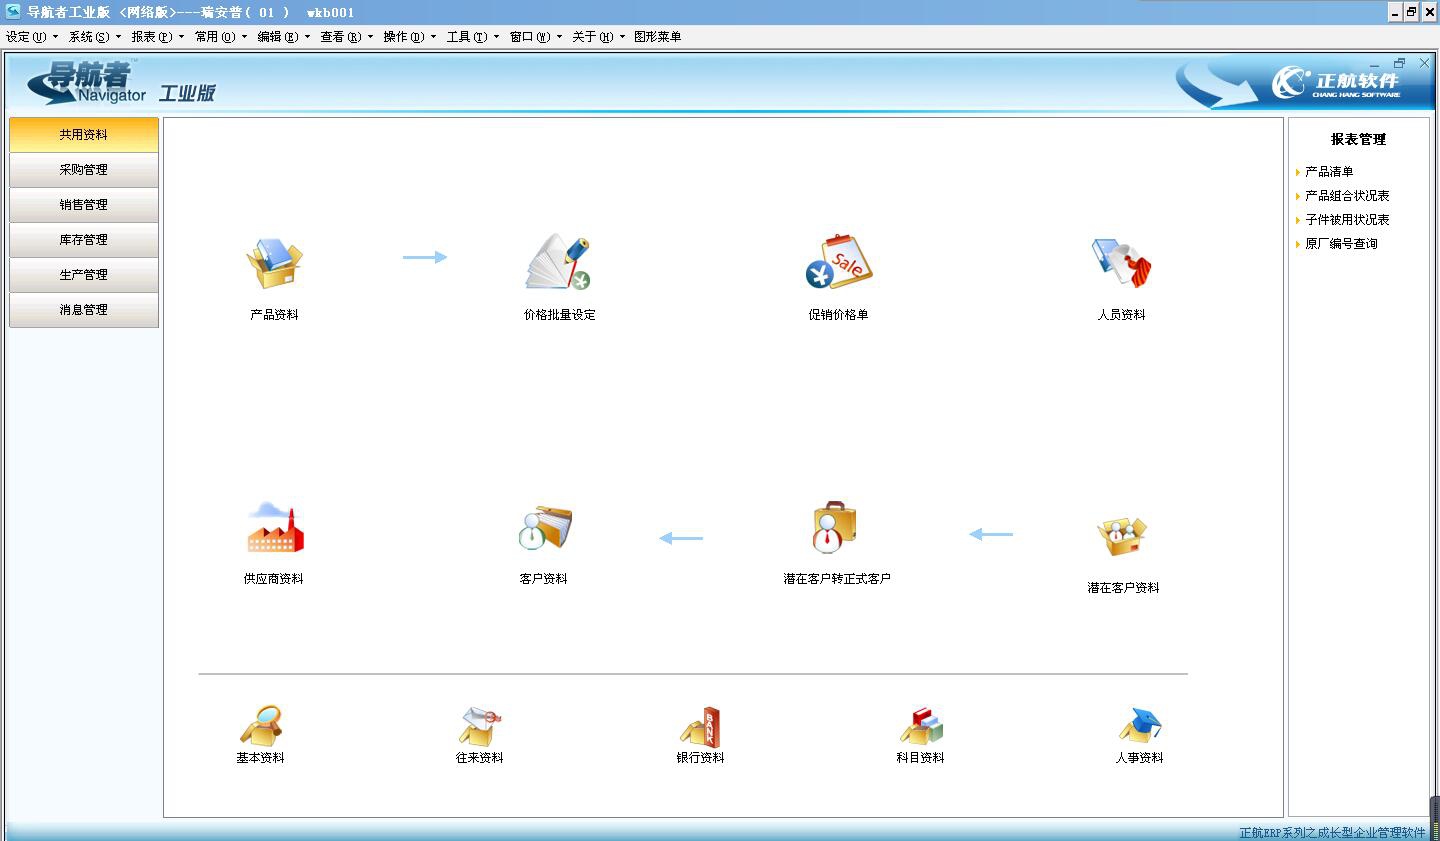Open the 促销价格单 promotion price icon
This screenshot has width=1440, height=841.
tap(839, 262)
